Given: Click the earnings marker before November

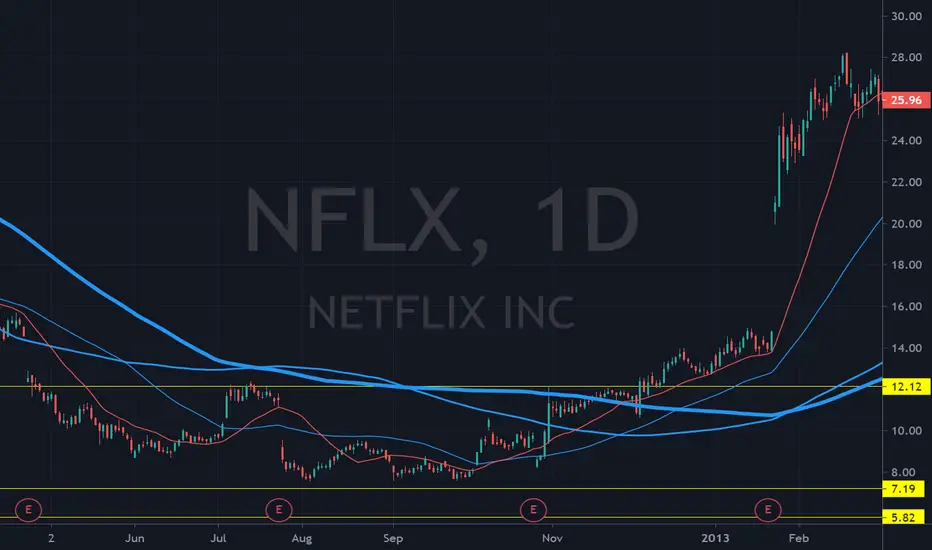Looking at the screenshot, I should click(x=533, y=510).
